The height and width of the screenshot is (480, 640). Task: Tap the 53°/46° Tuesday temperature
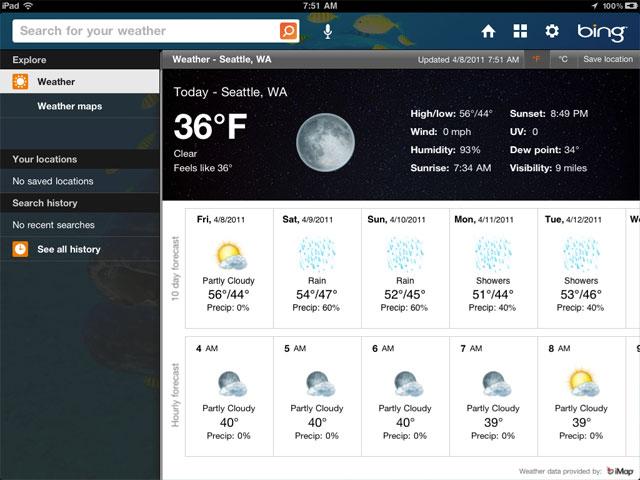click(581, 294)
